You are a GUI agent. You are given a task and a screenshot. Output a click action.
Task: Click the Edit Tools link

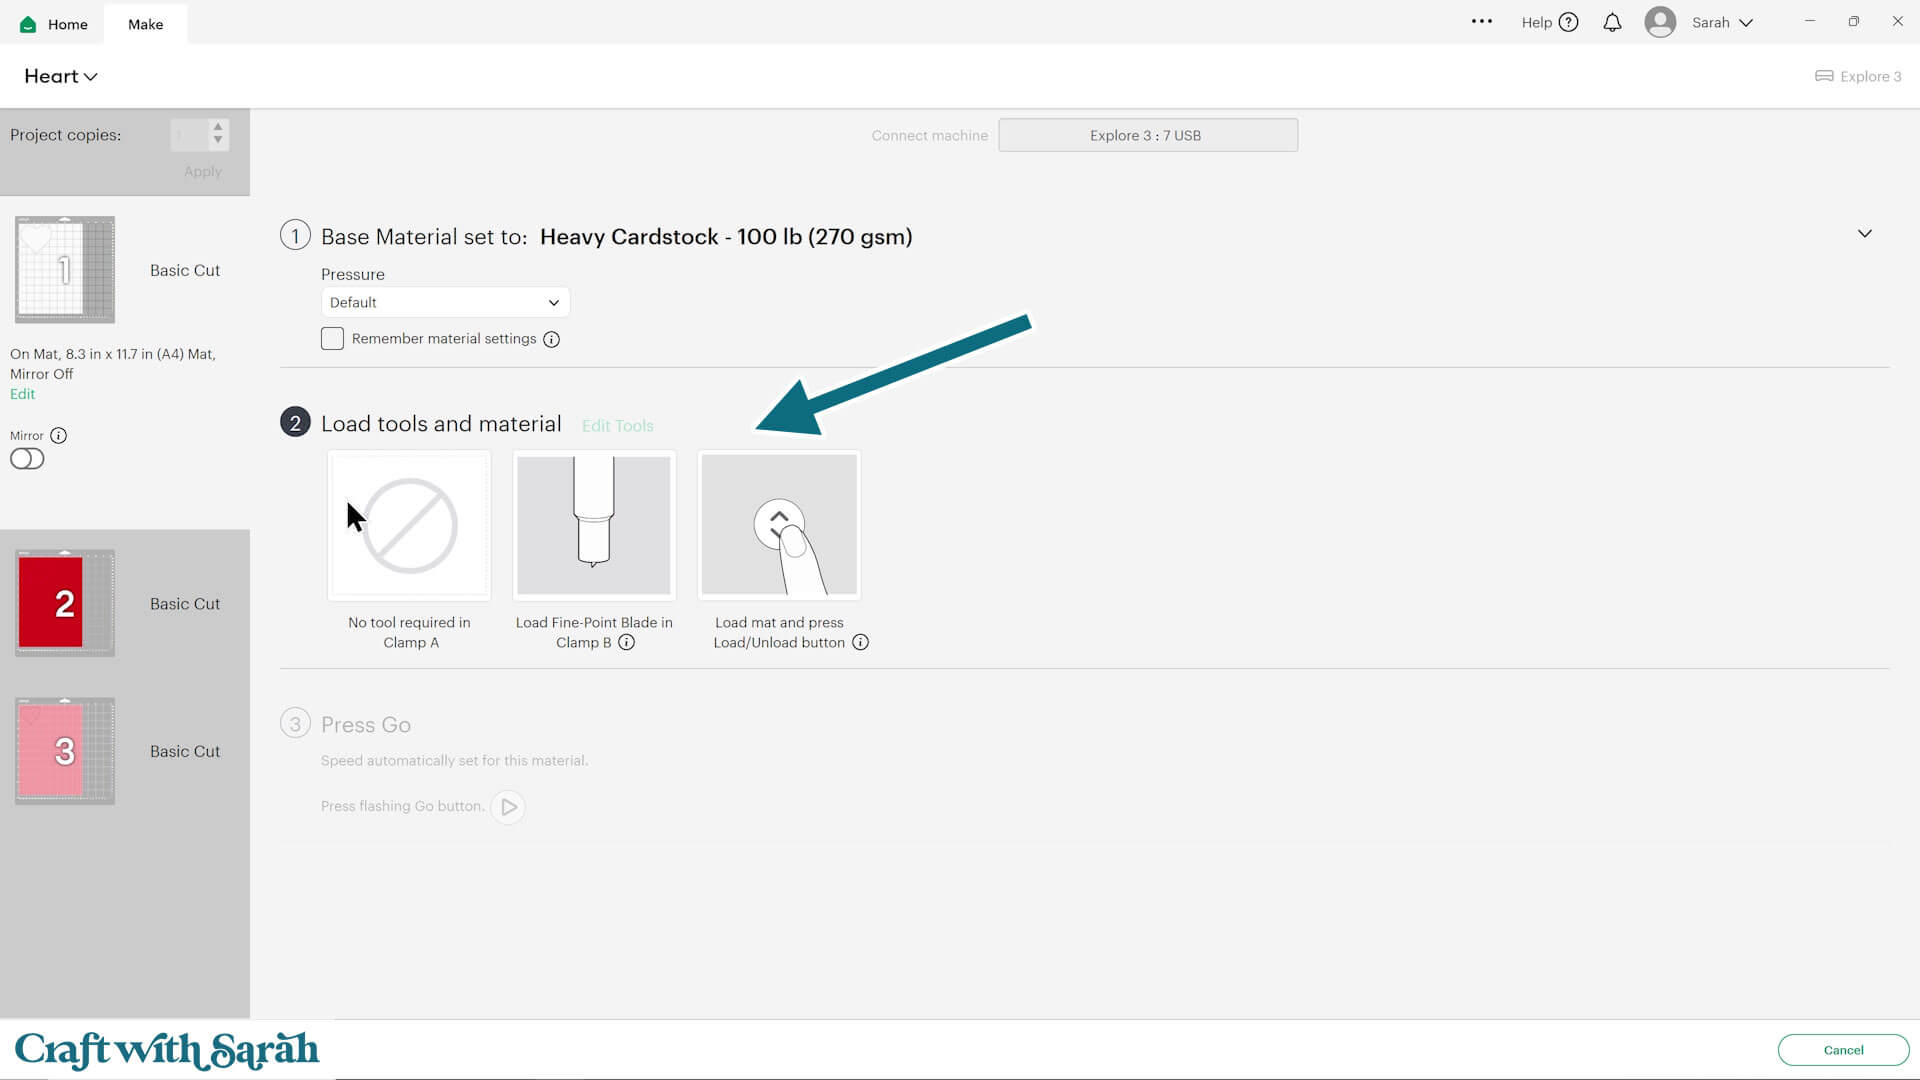(617, 426)
